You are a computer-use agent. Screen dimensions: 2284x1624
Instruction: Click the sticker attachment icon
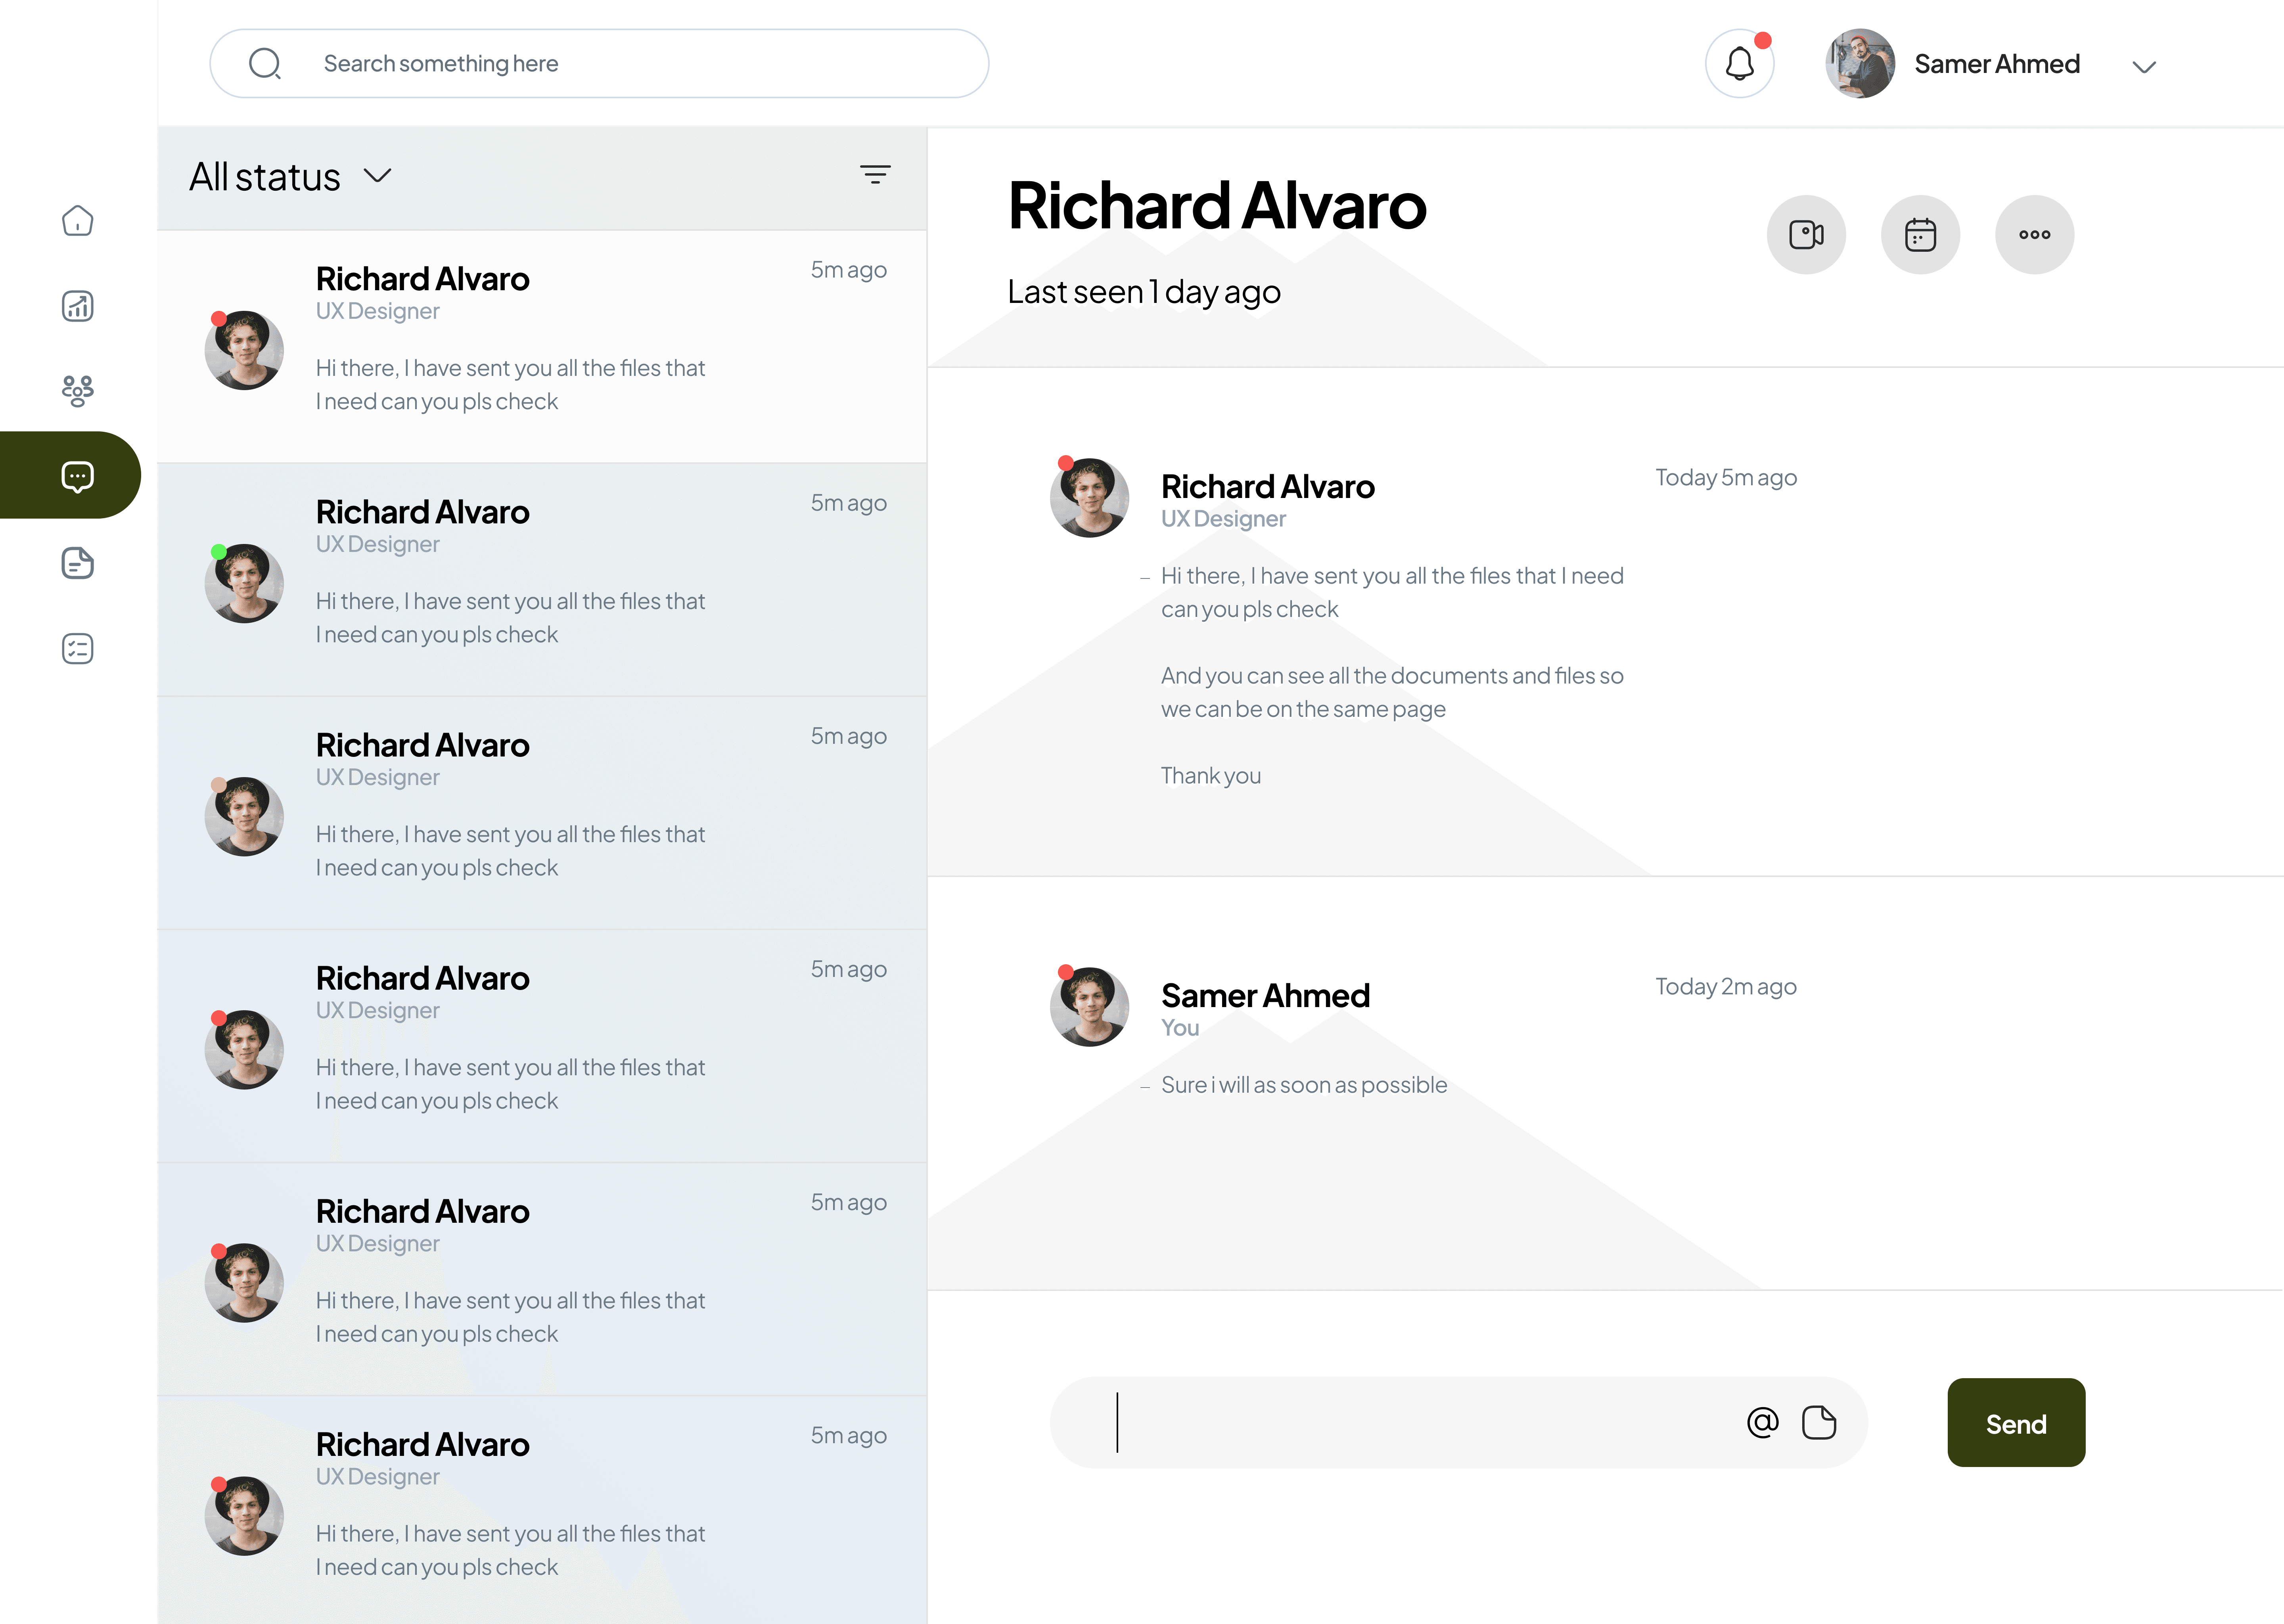[1819, 1422]
